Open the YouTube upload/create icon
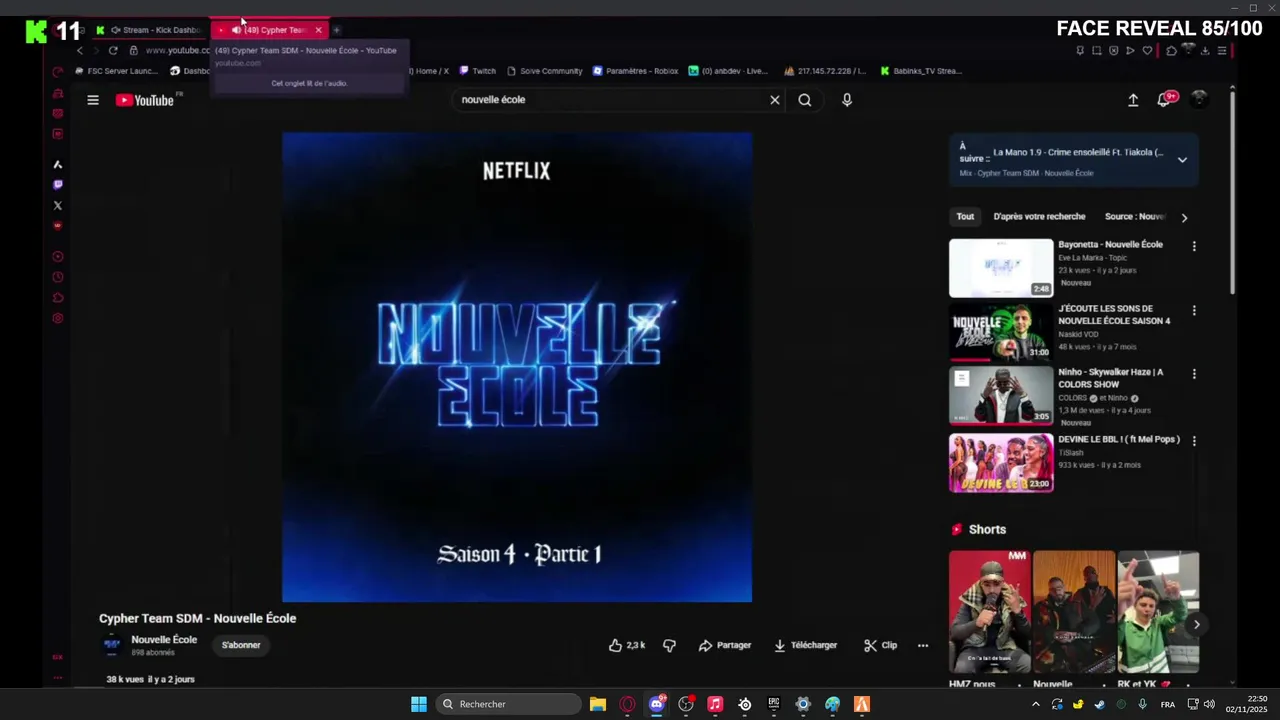 [1133, 100]
